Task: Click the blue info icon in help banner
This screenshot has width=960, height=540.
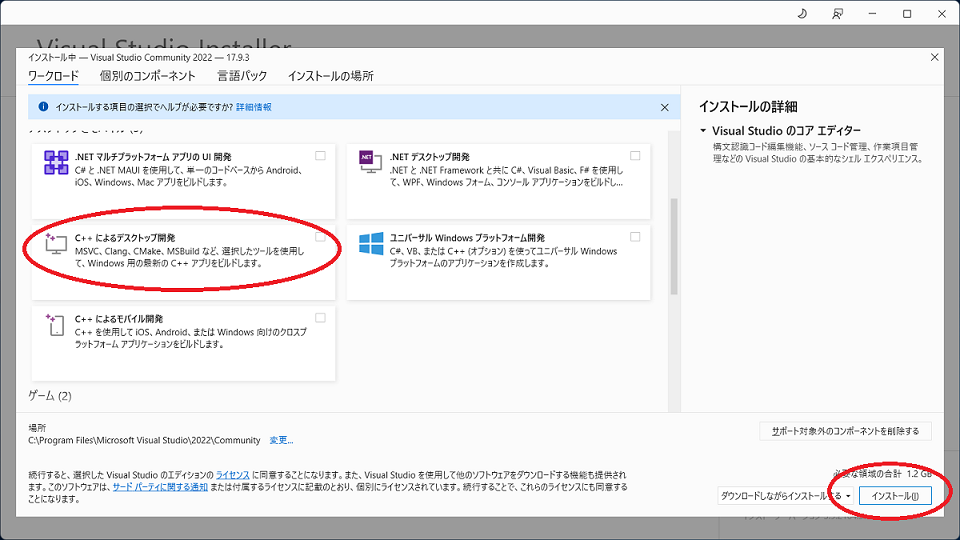Action: click(x=43, y=107)
